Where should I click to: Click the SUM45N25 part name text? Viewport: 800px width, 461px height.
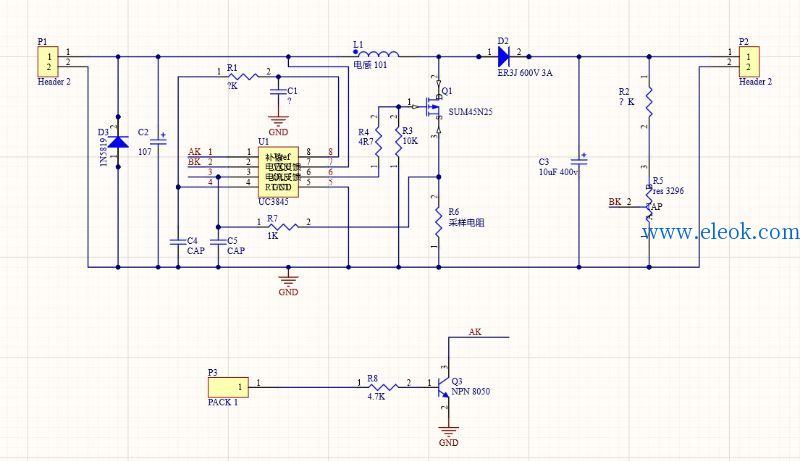coord(470,112)
